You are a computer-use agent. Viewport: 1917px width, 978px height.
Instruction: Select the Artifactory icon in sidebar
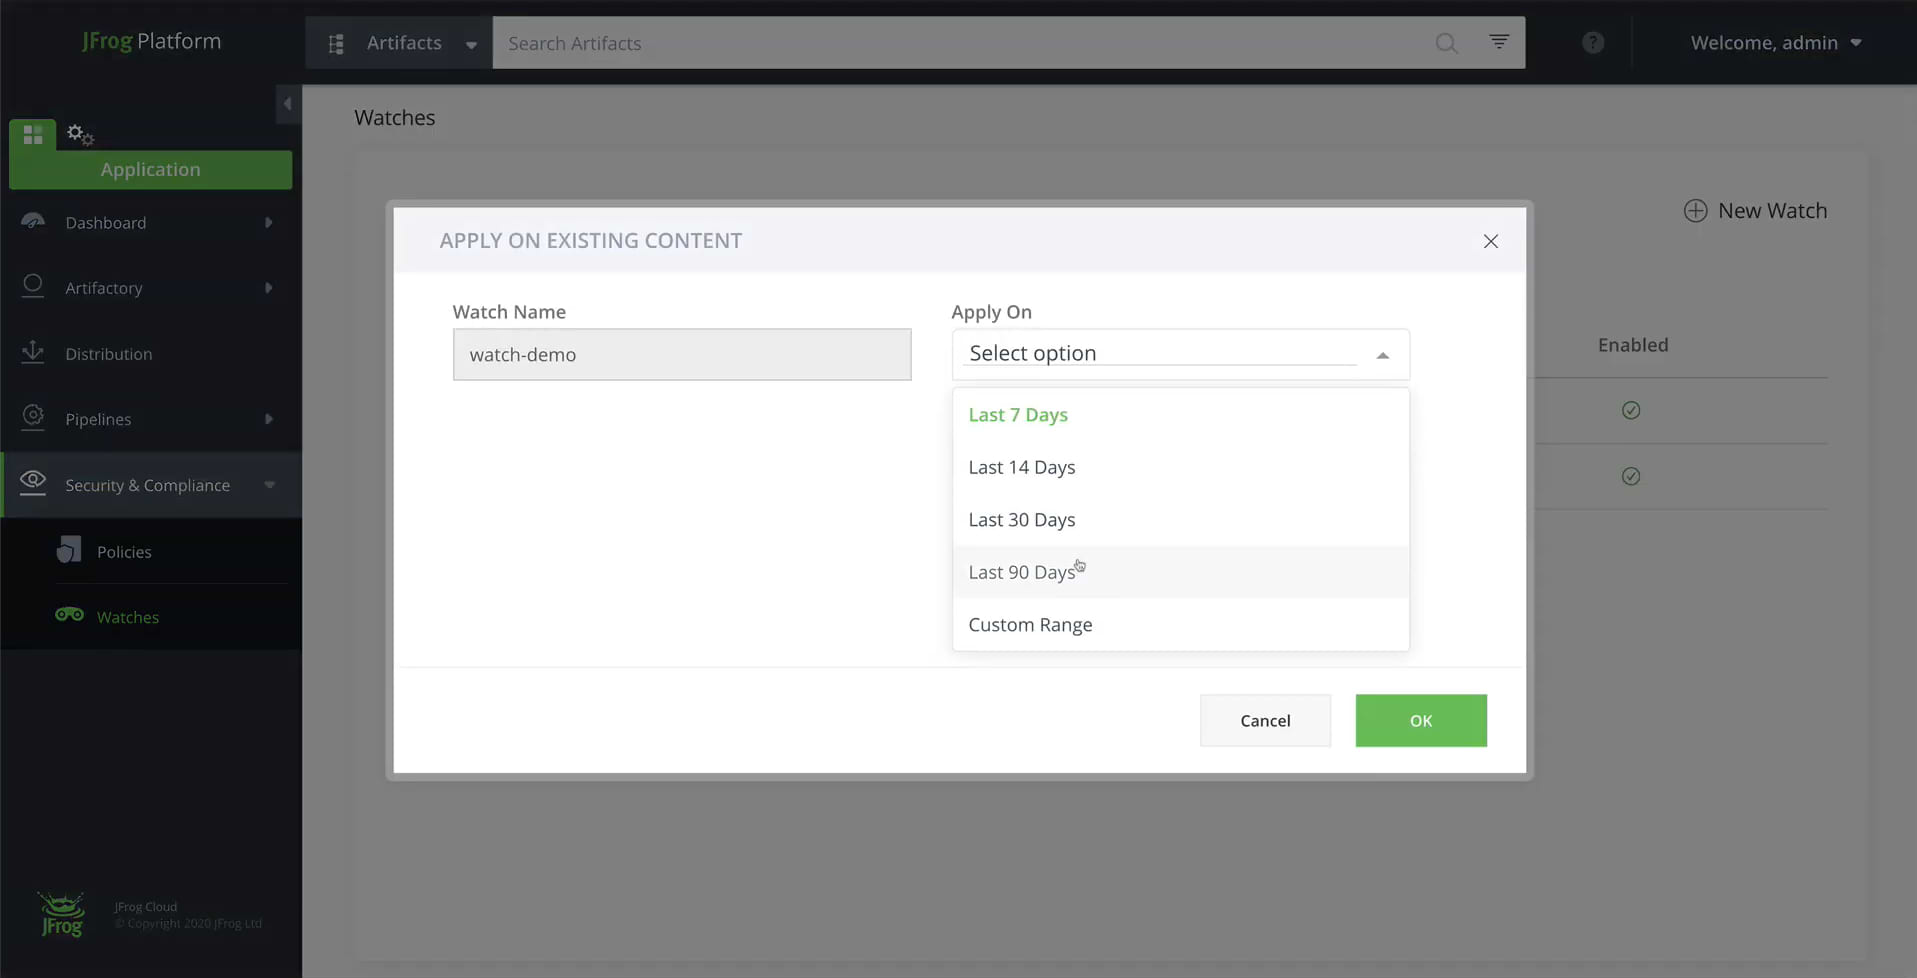point(33,287)
